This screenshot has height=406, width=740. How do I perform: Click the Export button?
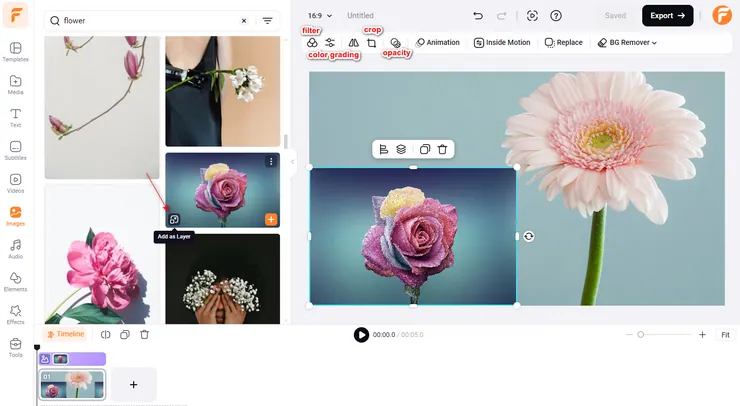[667, 16]
